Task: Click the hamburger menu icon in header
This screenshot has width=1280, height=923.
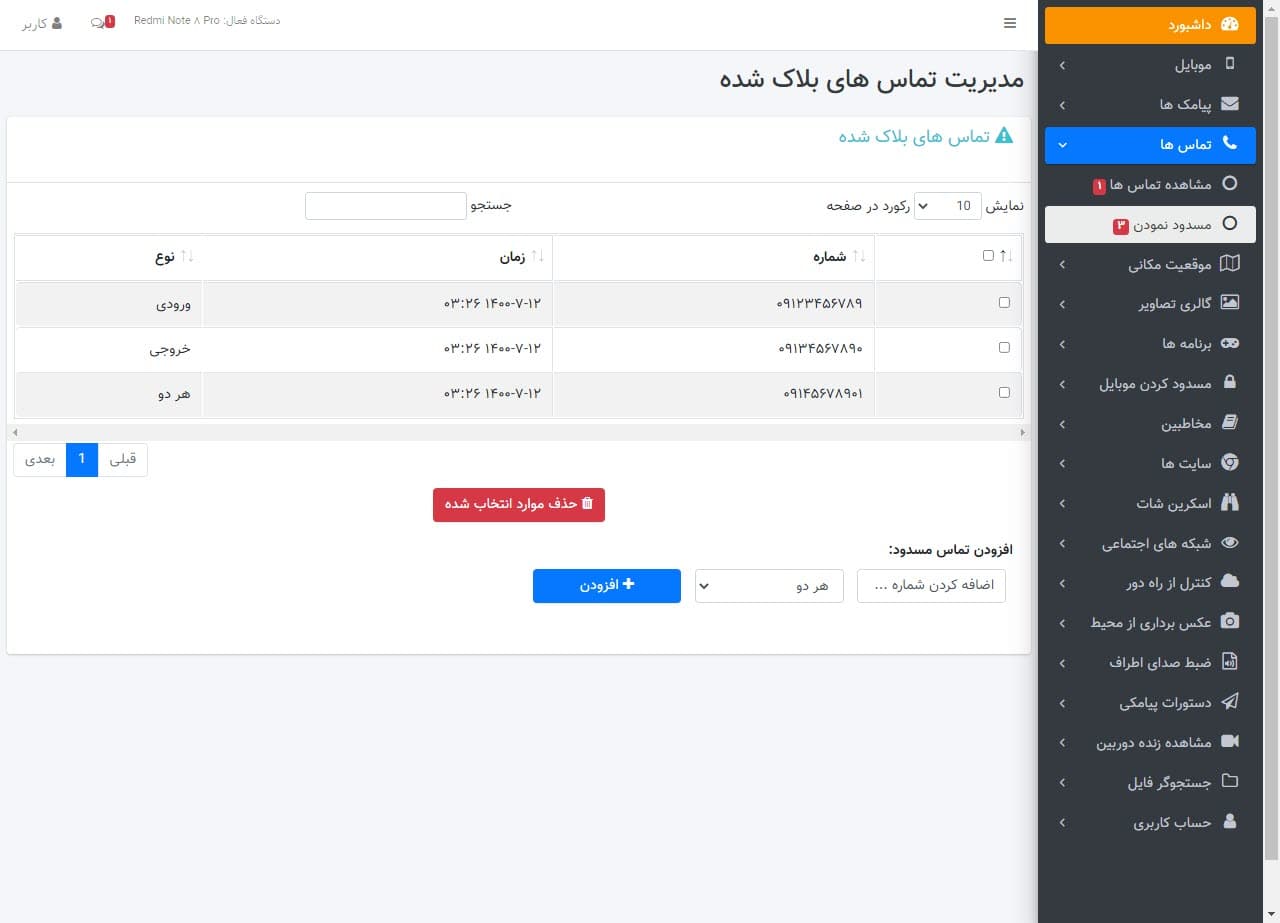Action: click(x=1009, y=24)
